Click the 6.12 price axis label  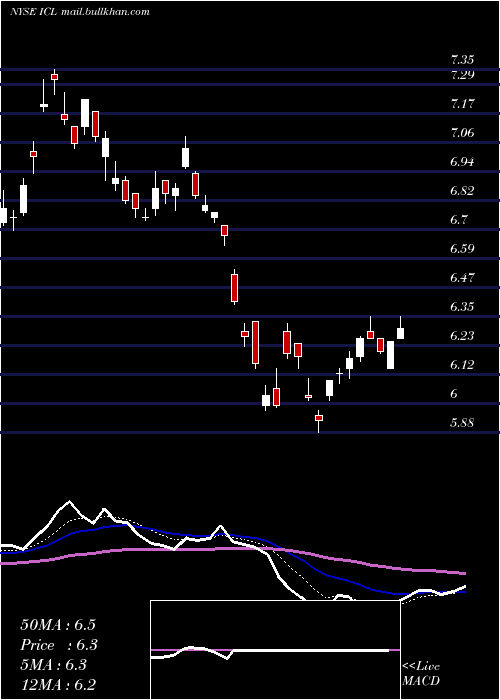(462, 365)
